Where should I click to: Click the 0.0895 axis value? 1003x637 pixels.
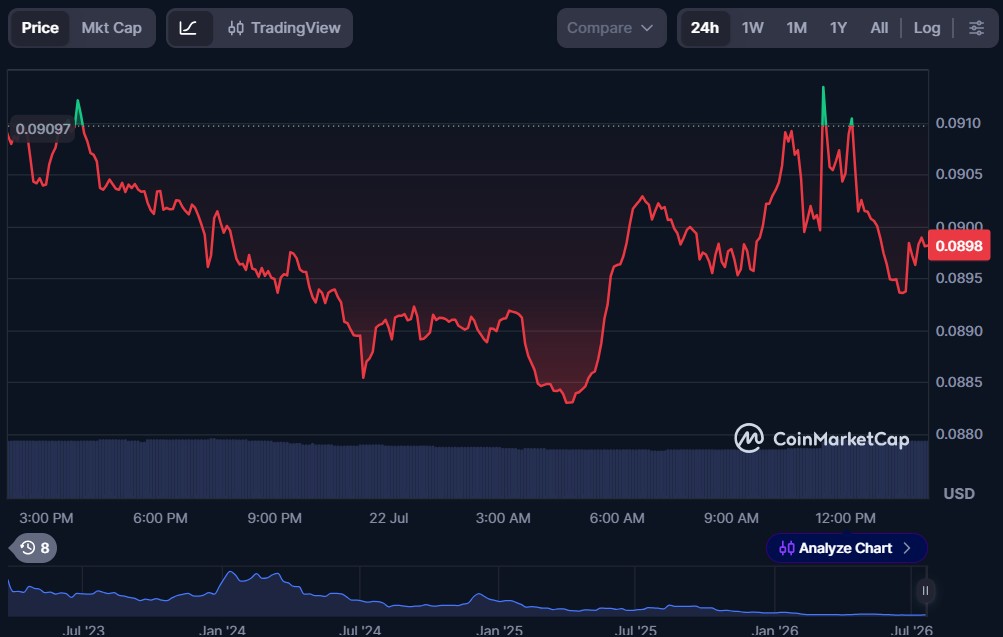coord(958,278)
